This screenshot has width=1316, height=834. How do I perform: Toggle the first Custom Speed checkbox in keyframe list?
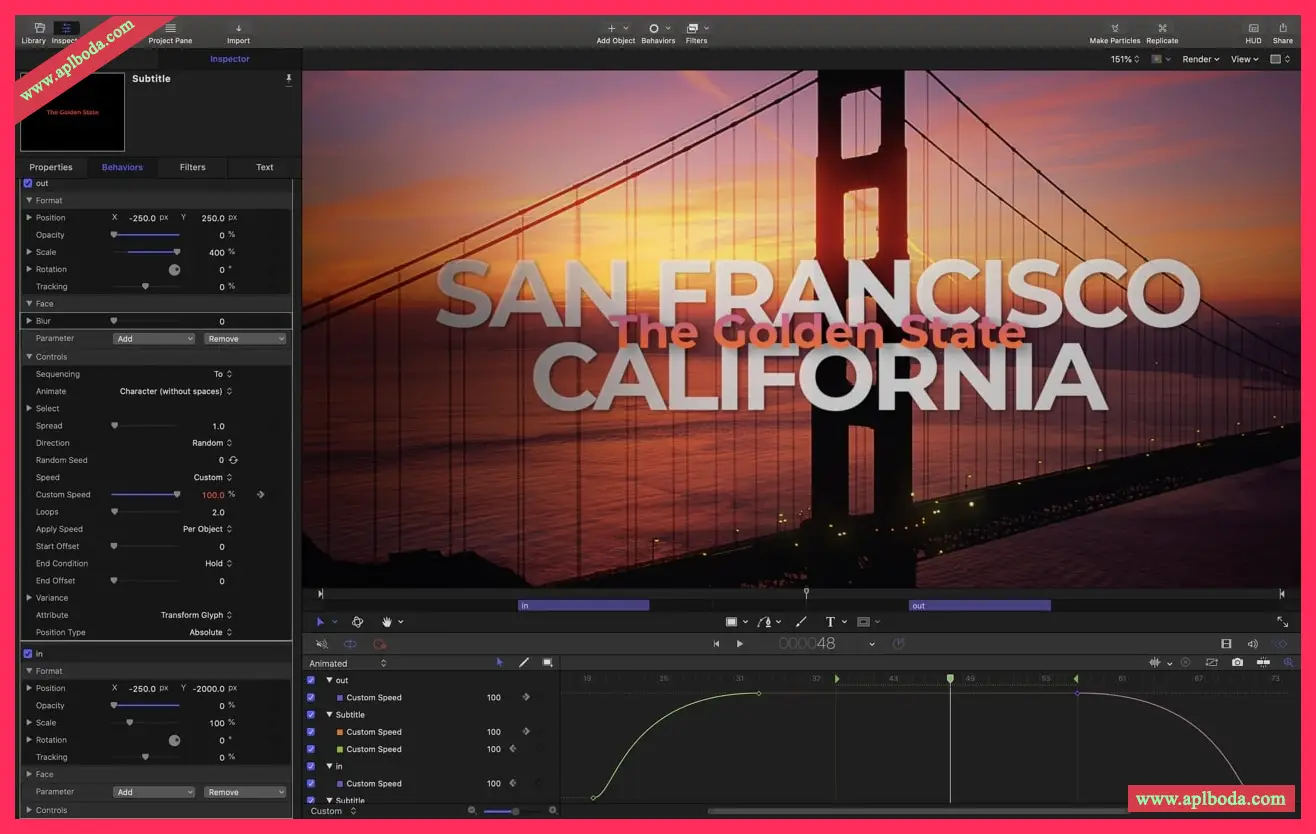[x=311, y=698]
